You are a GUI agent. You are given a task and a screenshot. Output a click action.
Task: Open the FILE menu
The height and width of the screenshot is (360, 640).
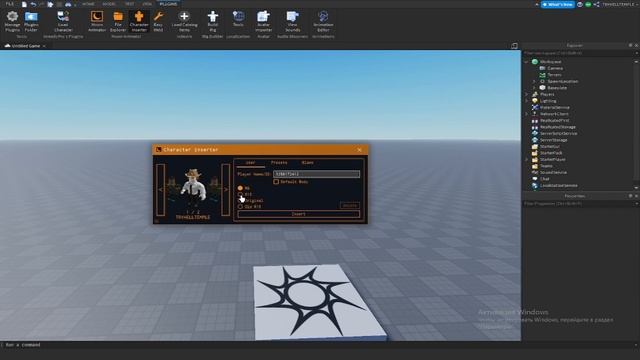(9, 4)
